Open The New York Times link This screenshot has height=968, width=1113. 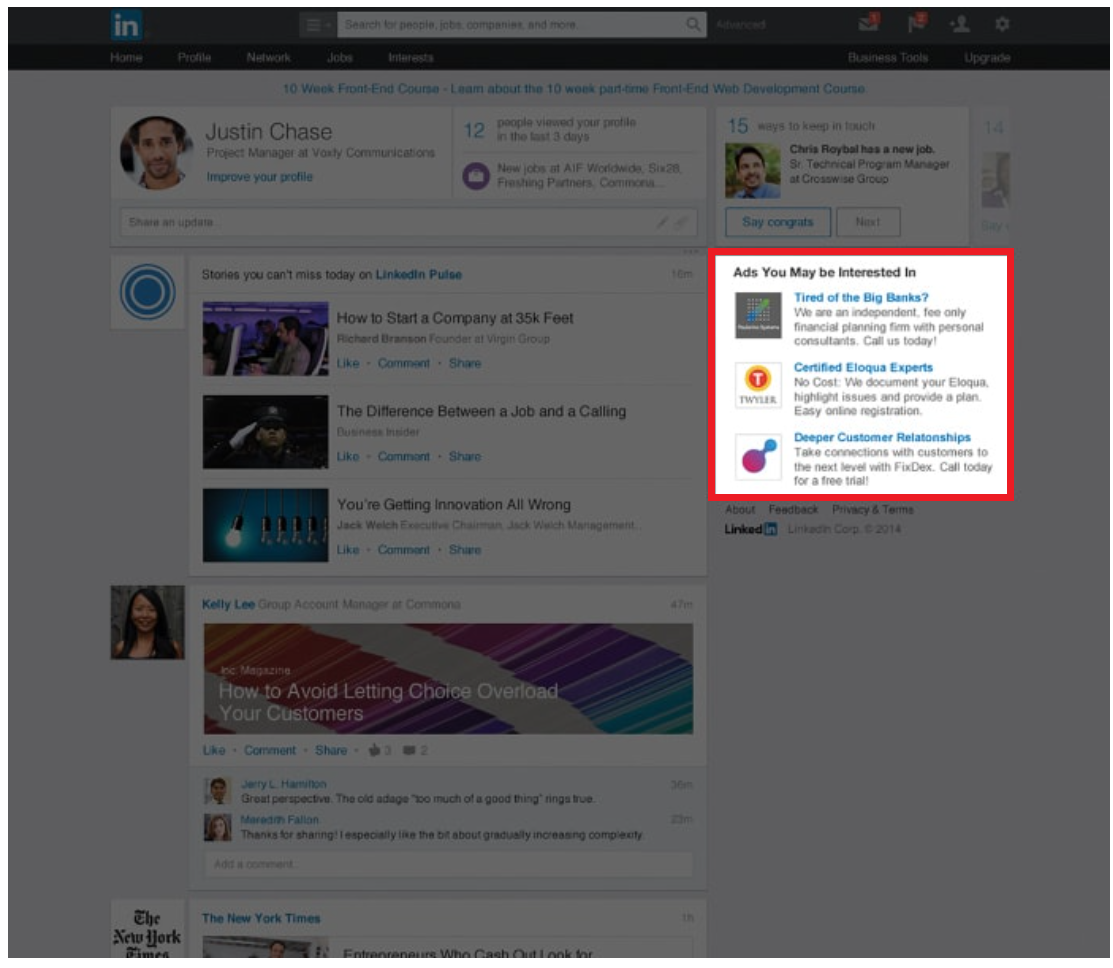261,918
